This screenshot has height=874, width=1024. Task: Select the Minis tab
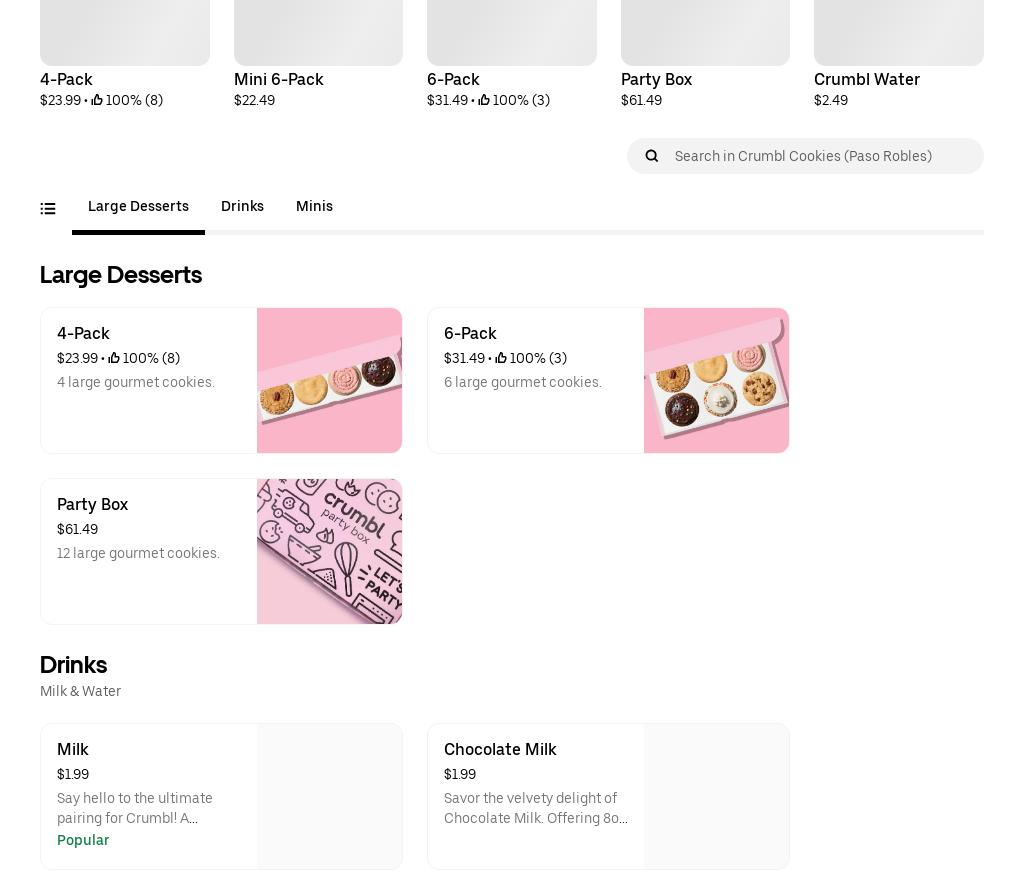point(314,207)
